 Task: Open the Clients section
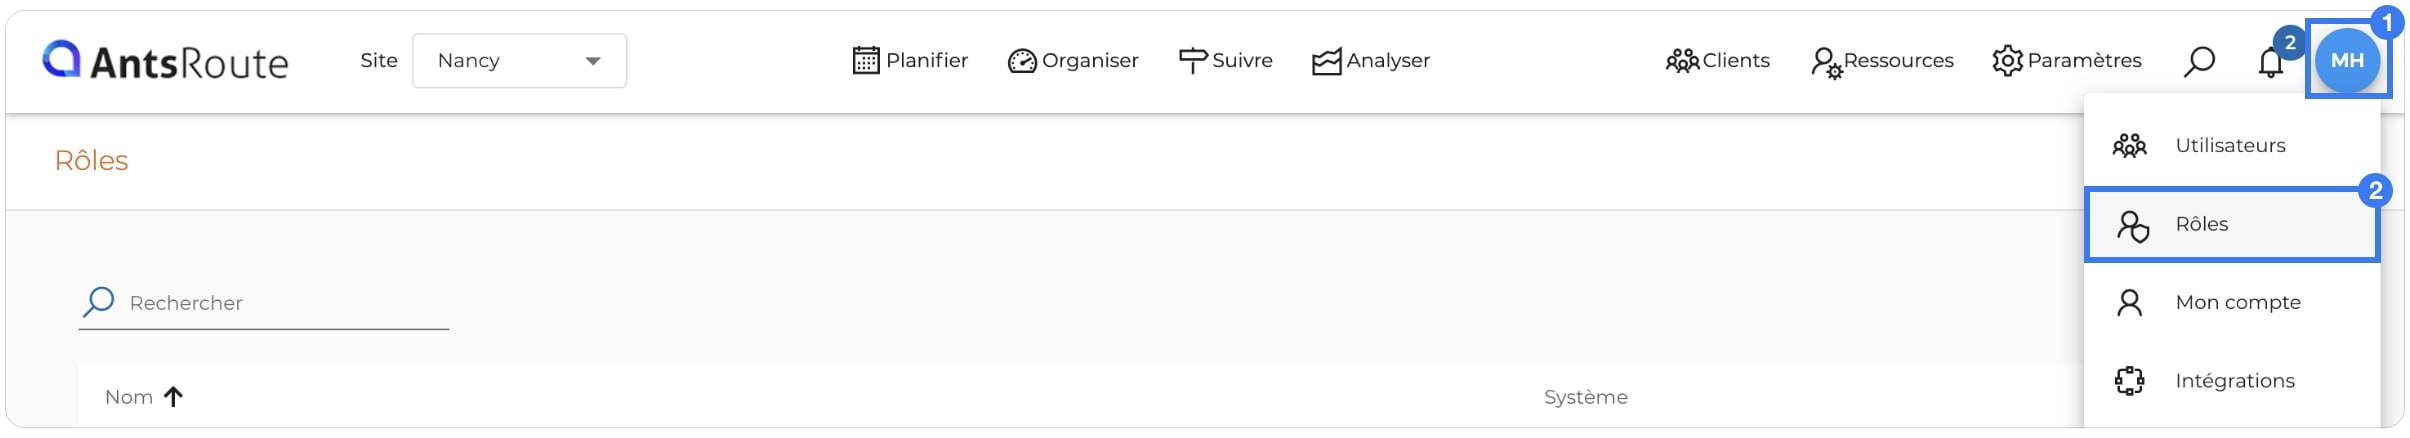tap(1717, 61)
